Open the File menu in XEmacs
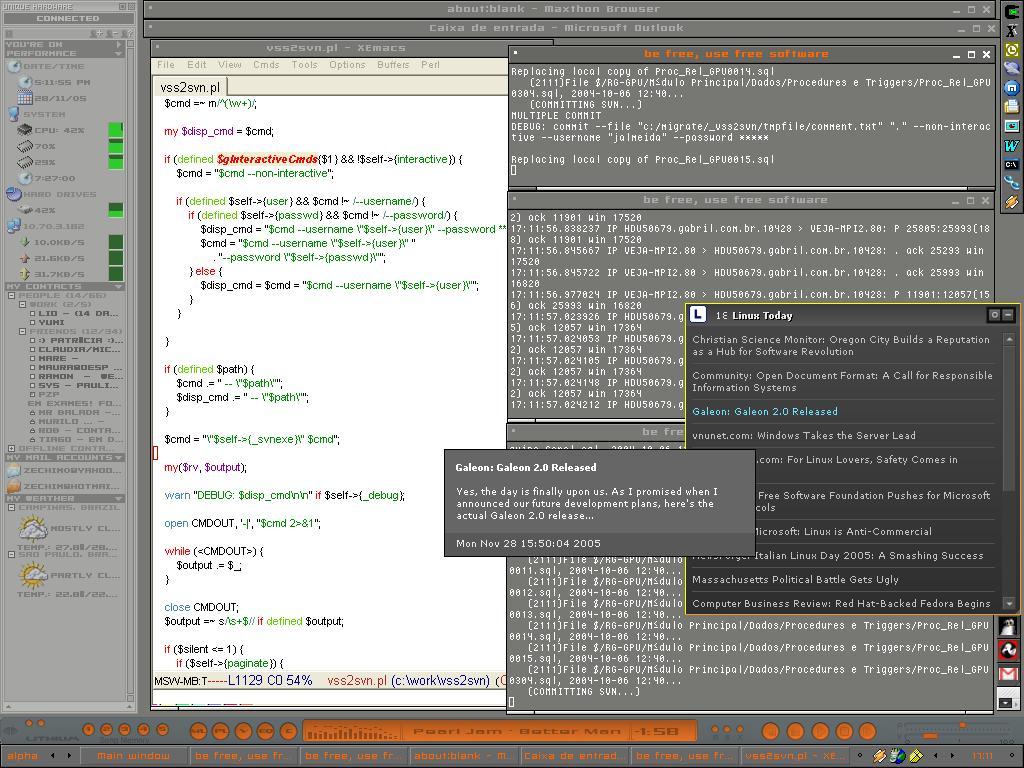 (x=166, y=65)
